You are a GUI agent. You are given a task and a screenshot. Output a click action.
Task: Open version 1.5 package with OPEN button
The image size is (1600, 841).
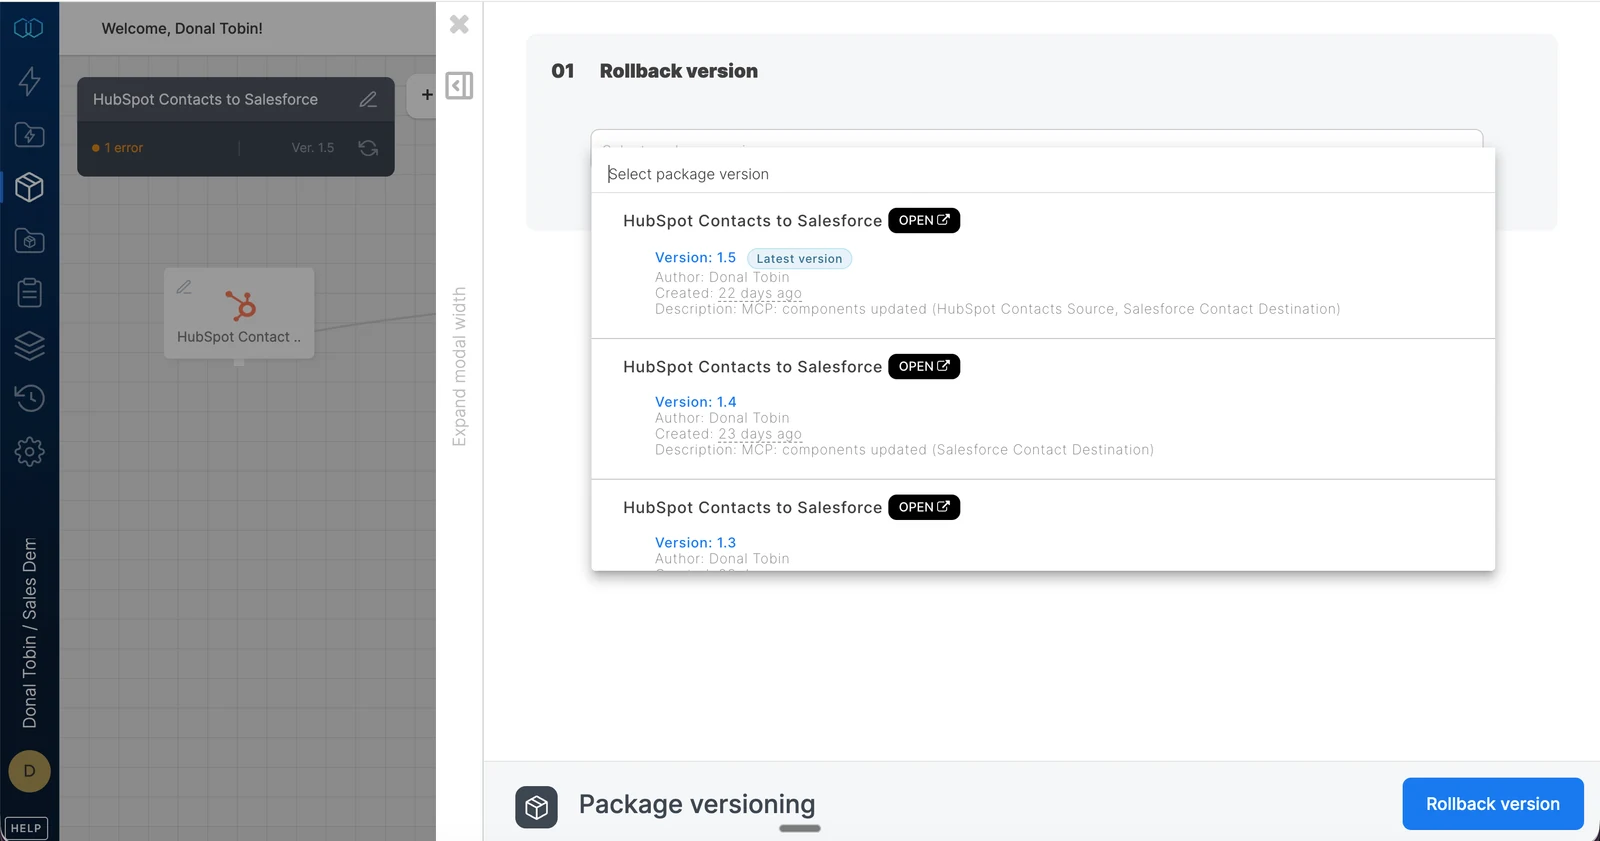(x=924, y=220)
